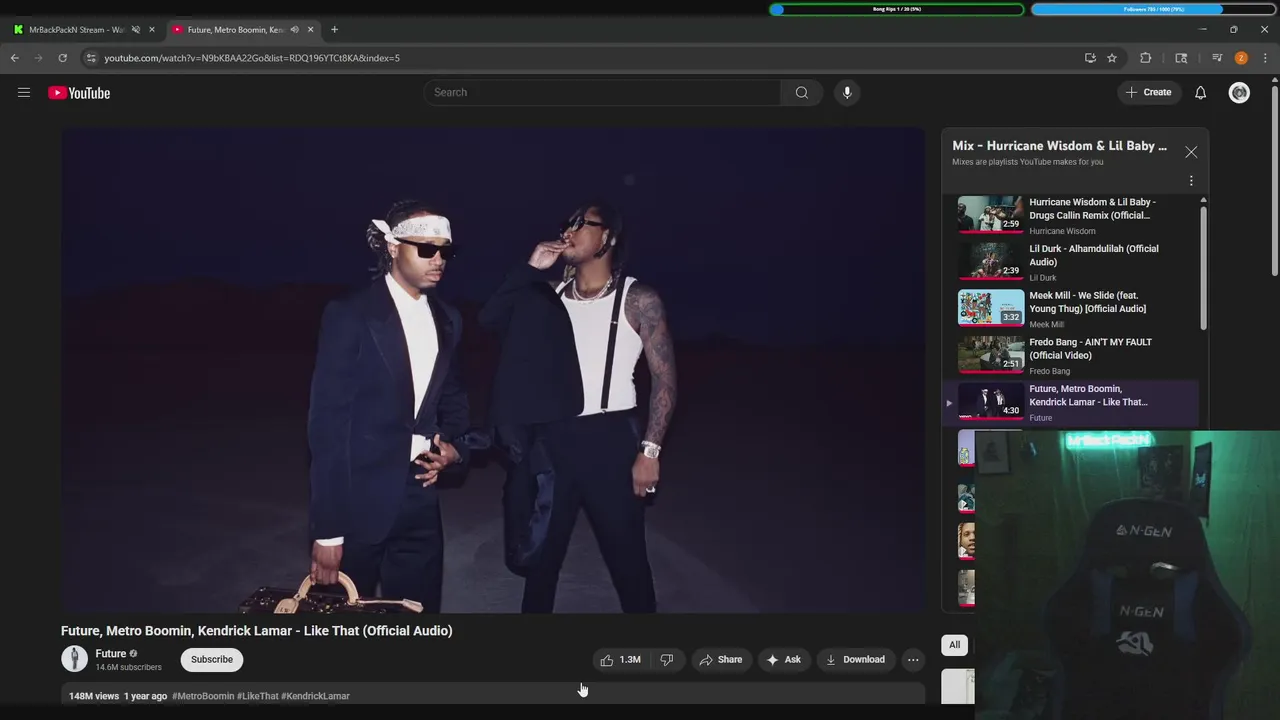Like the video with thumbs up
1280x720 pixels.
pyautogui.click(x=621, y=660)
